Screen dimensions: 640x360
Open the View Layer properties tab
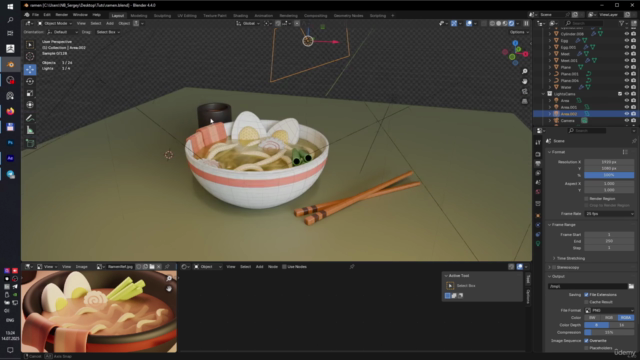538,173
